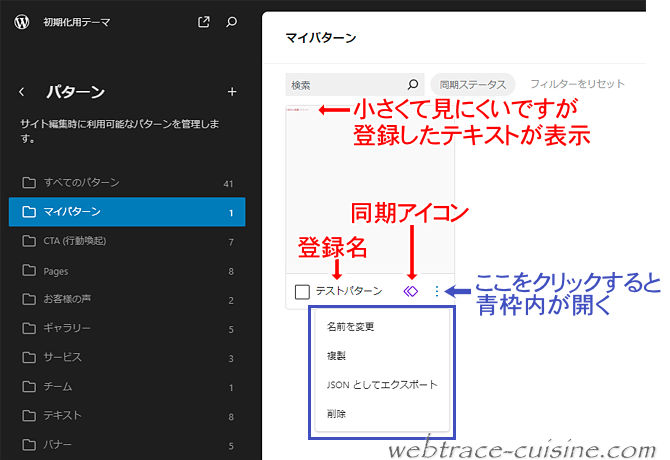Go back with the left chevron

(21, 92)
